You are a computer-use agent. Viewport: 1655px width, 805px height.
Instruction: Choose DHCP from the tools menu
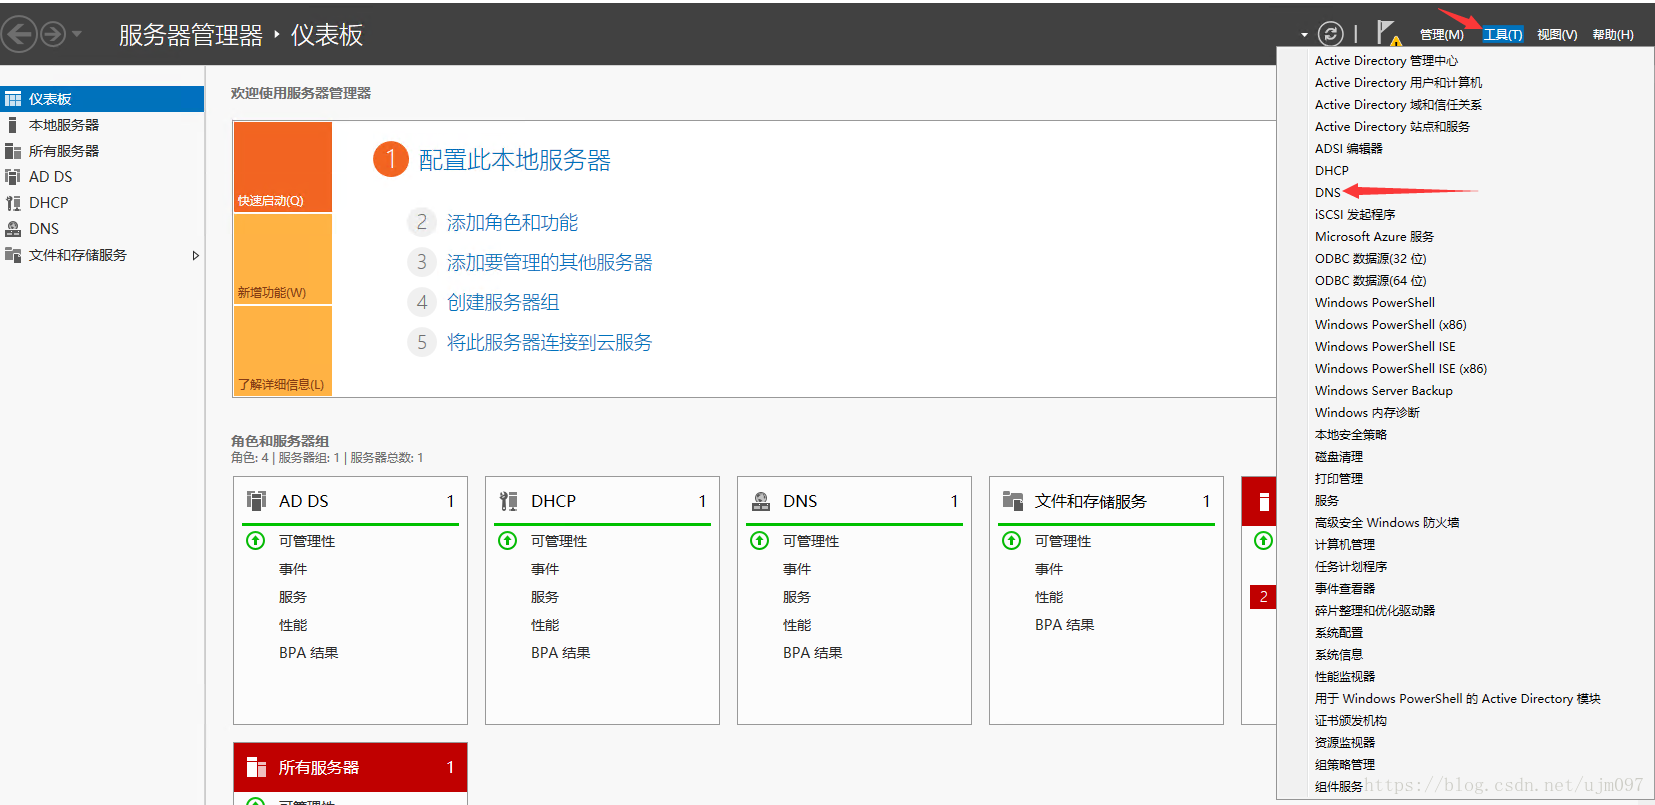1331,171
